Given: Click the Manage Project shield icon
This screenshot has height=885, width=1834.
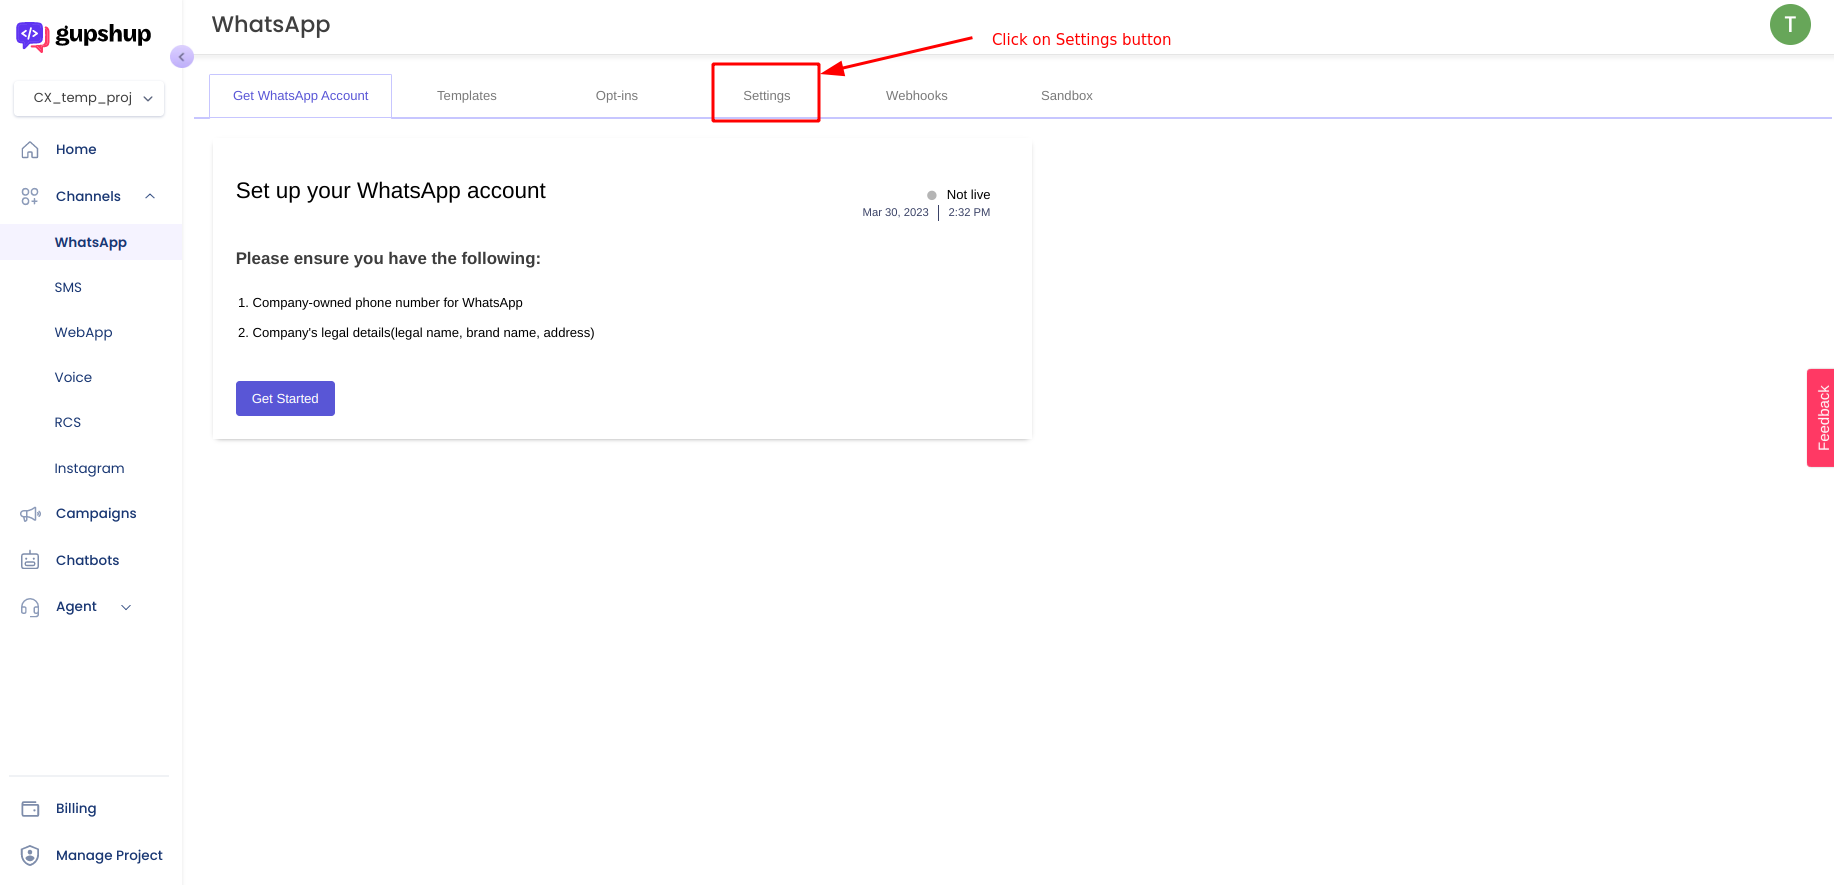Looking at the screenshot, I should 30,856.
